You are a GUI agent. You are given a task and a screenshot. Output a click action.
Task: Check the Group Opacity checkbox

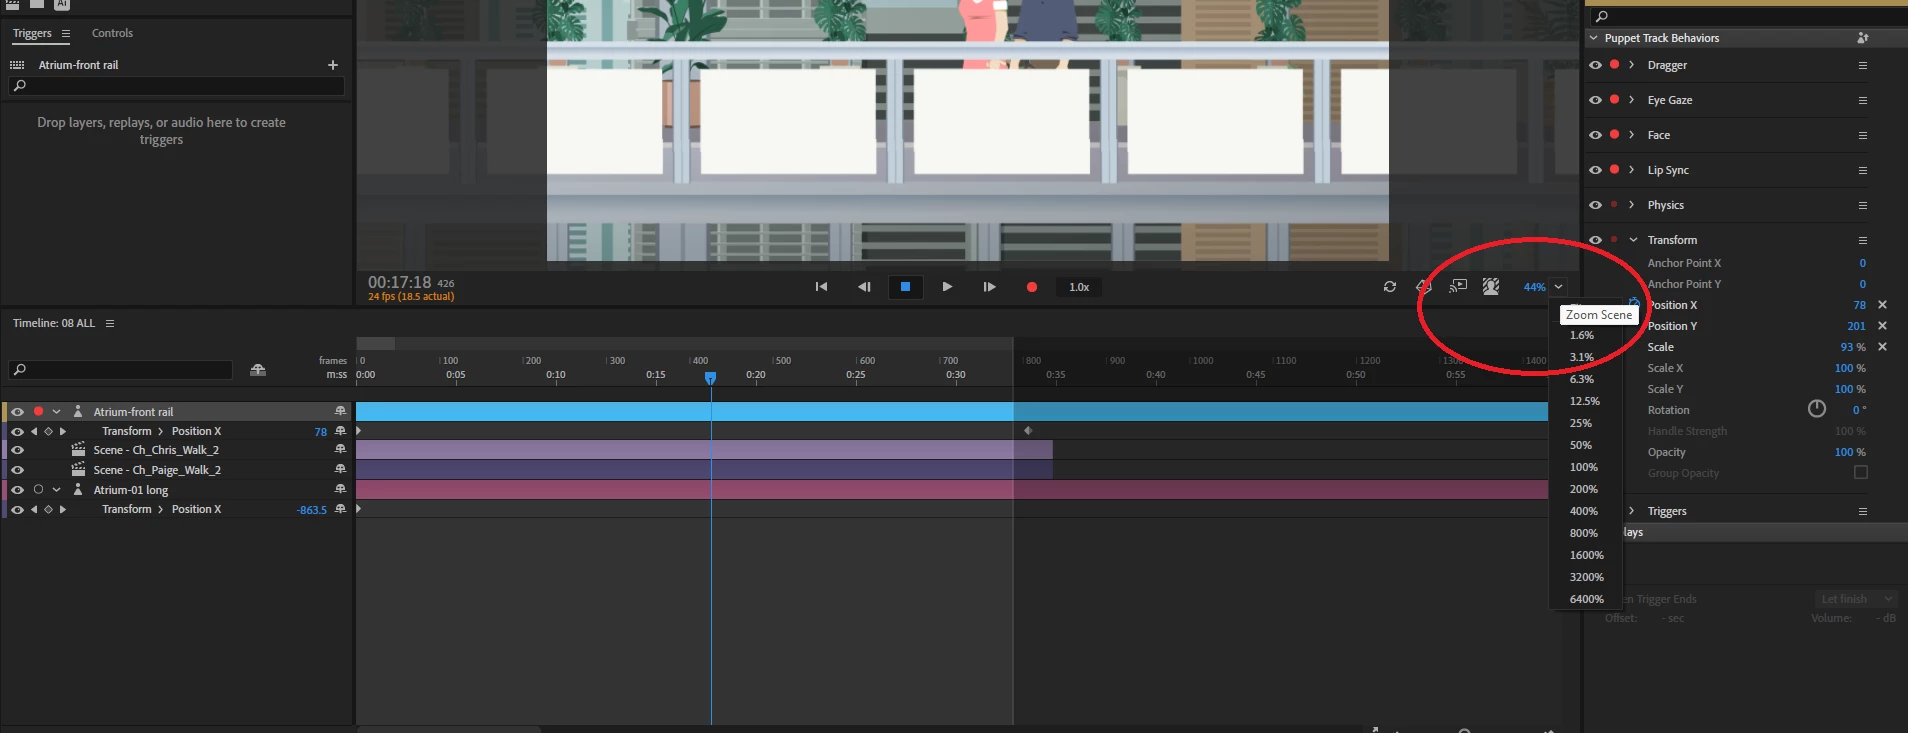point(1861,473)
